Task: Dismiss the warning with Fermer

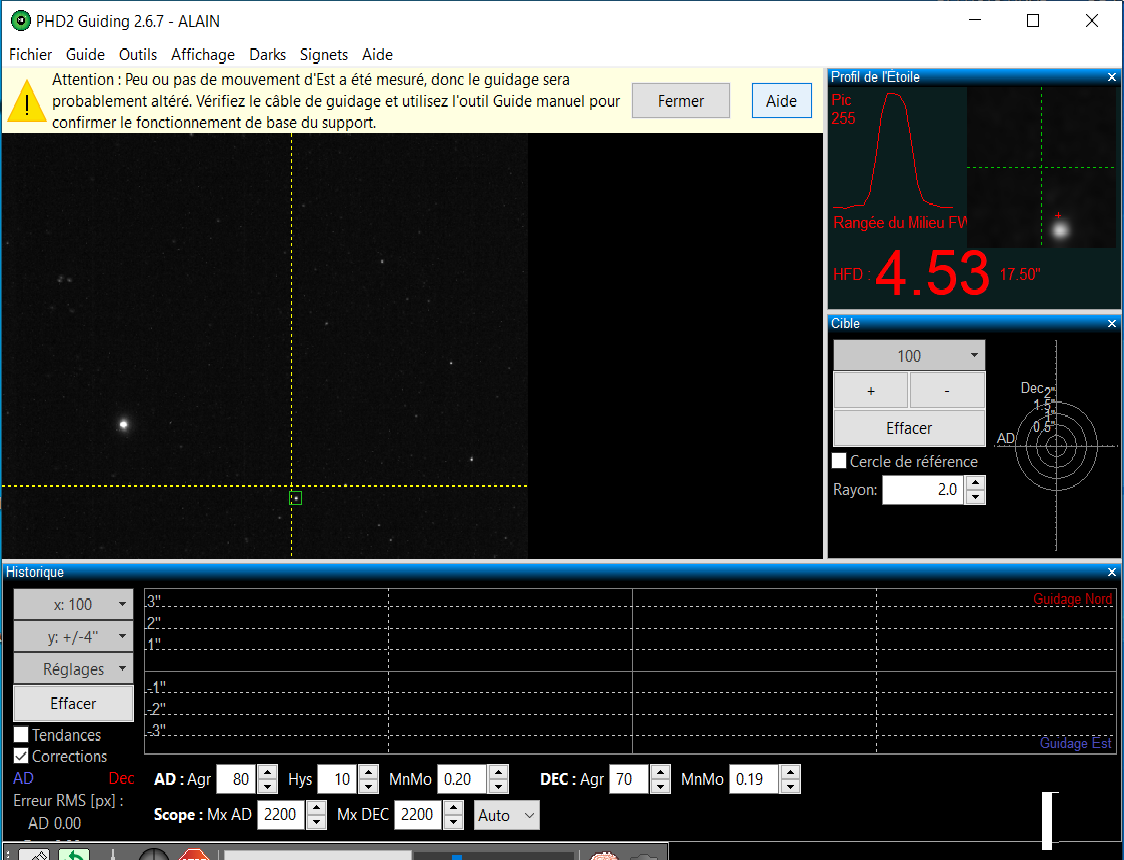Action: pos(680,101)
